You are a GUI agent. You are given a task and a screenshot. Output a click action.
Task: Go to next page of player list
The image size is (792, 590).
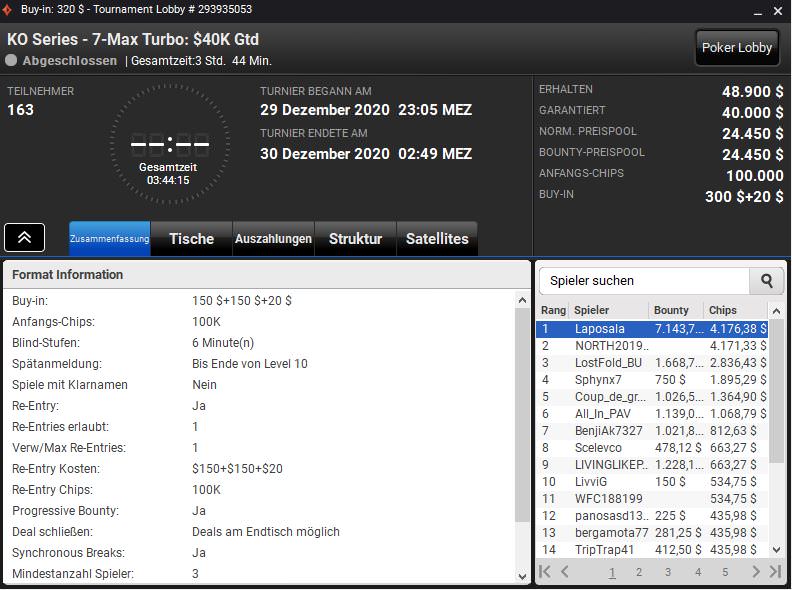(x=754, y=572)
